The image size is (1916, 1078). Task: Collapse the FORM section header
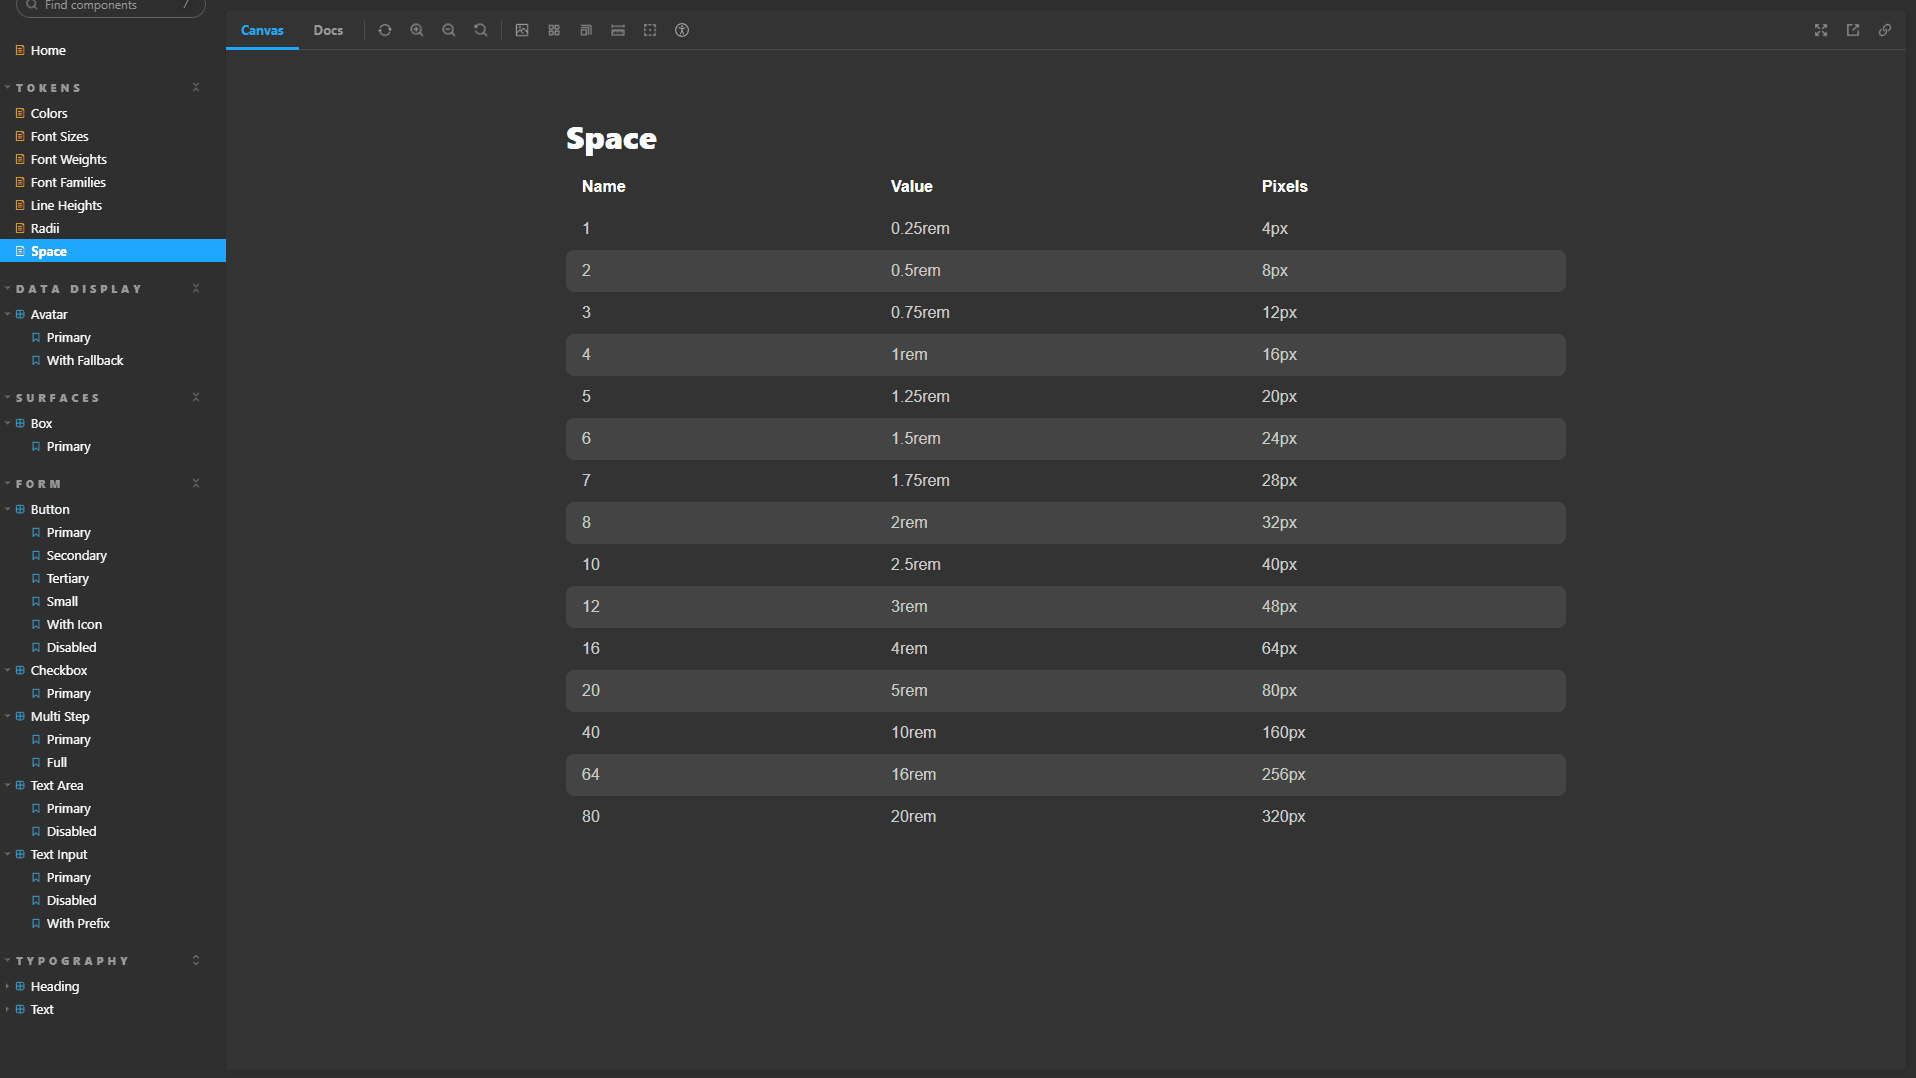pos(38,484)
